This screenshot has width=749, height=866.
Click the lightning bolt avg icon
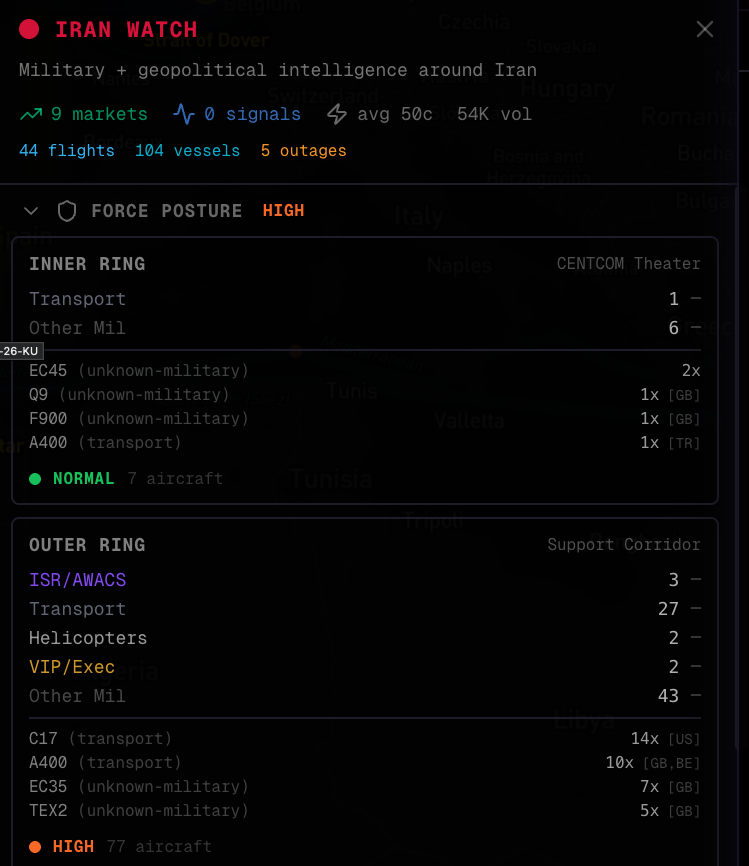(337, 114)
